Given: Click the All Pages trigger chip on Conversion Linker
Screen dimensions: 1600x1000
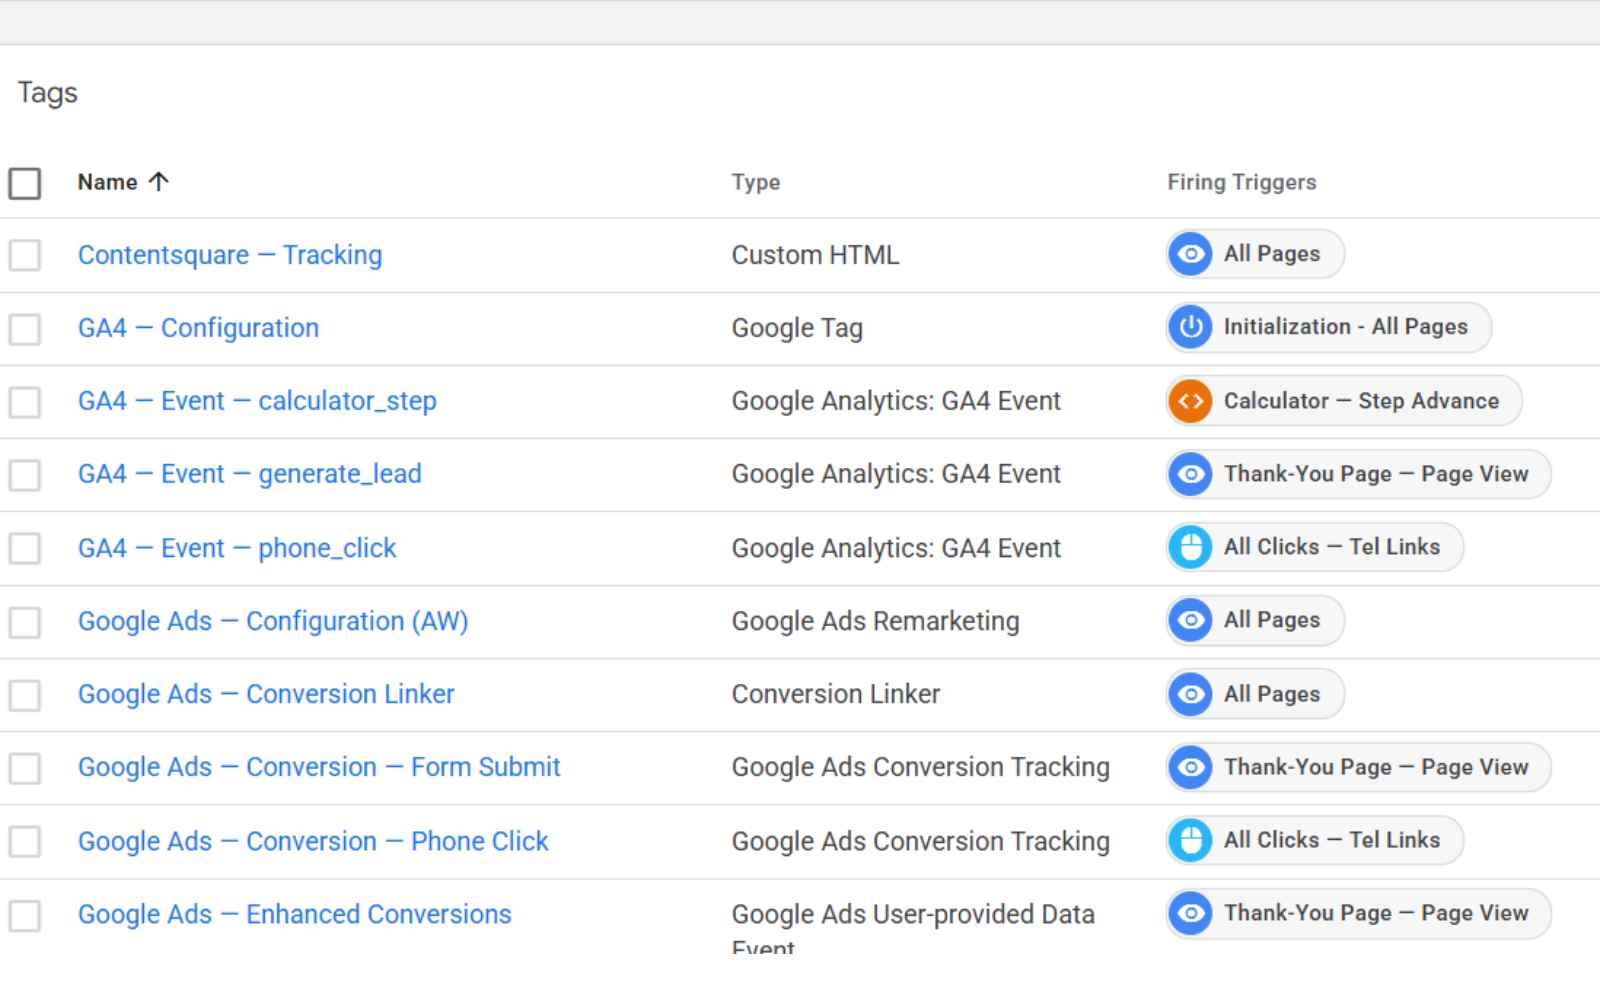Looking at the screenshot, I should pyautogui.click(x=1253, y=694).
